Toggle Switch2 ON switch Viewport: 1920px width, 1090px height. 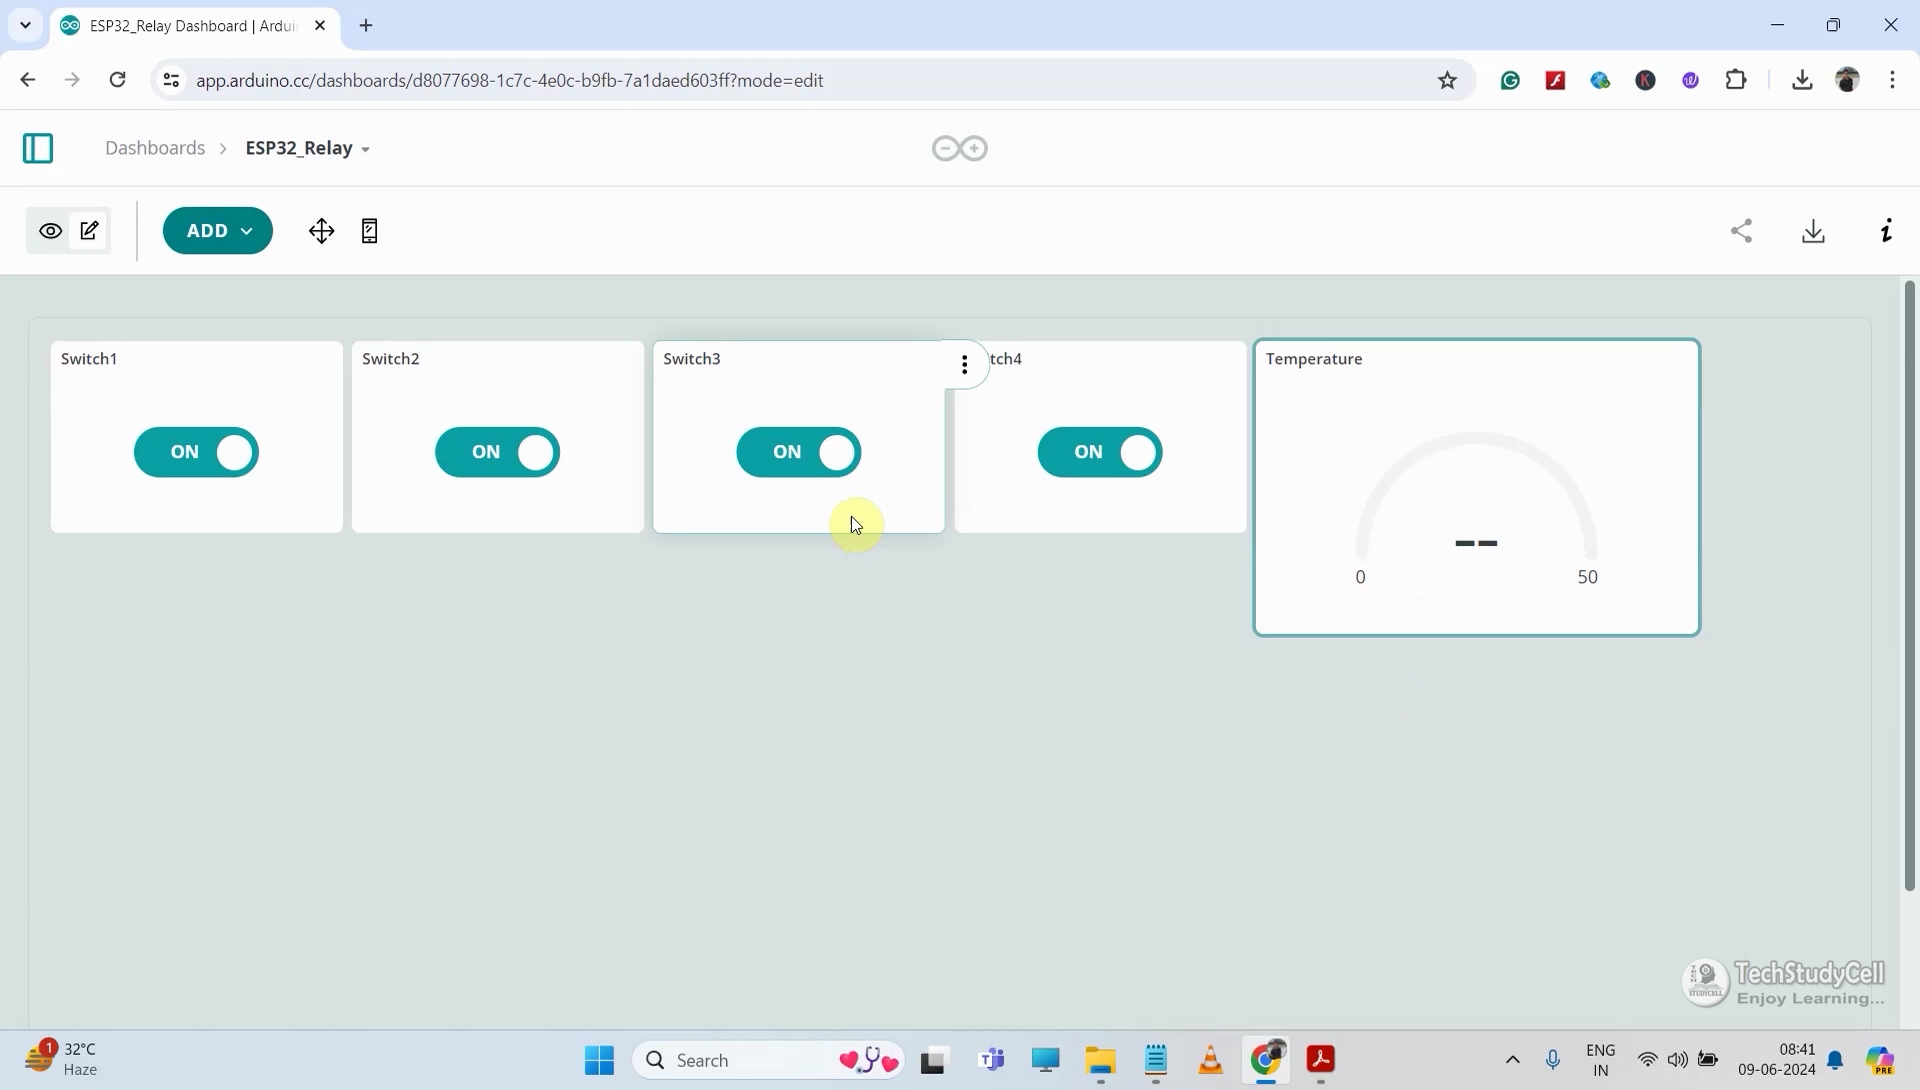pos(497,452)
